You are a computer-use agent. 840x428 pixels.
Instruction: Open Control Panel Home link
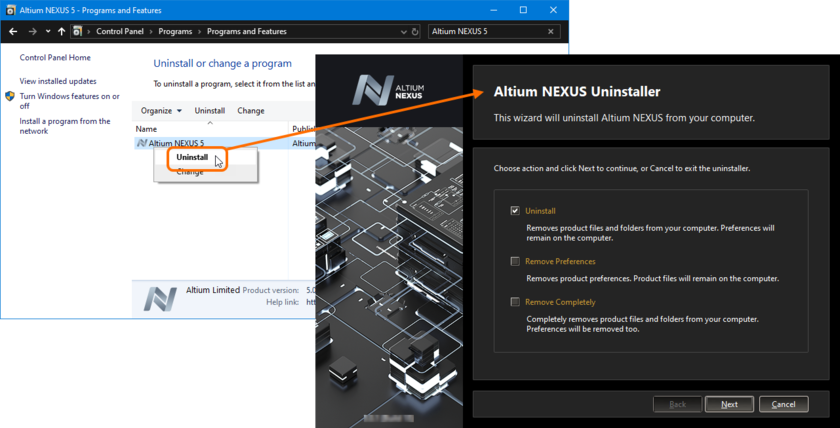pyautogui.click(x=55, y=58)
